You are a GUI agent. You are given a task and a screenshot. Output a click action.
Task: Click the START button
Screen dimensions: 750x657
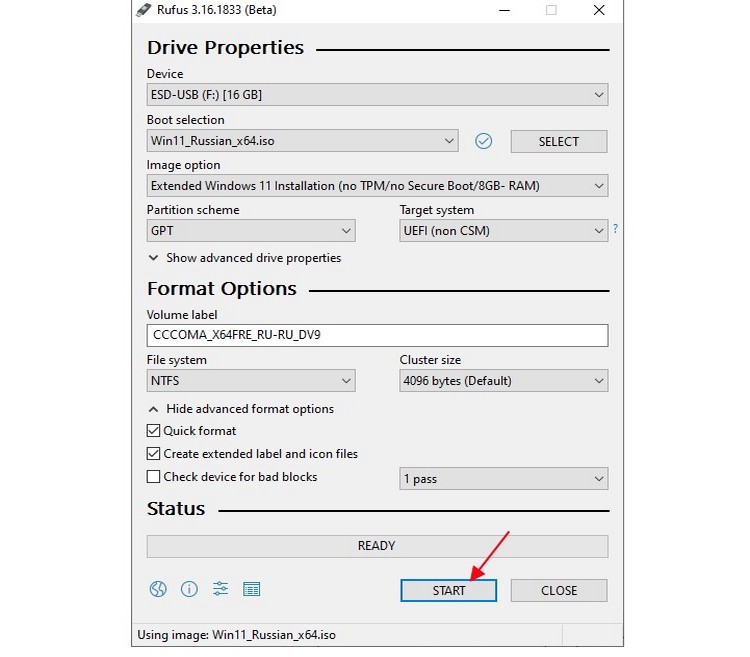(448, 591)
